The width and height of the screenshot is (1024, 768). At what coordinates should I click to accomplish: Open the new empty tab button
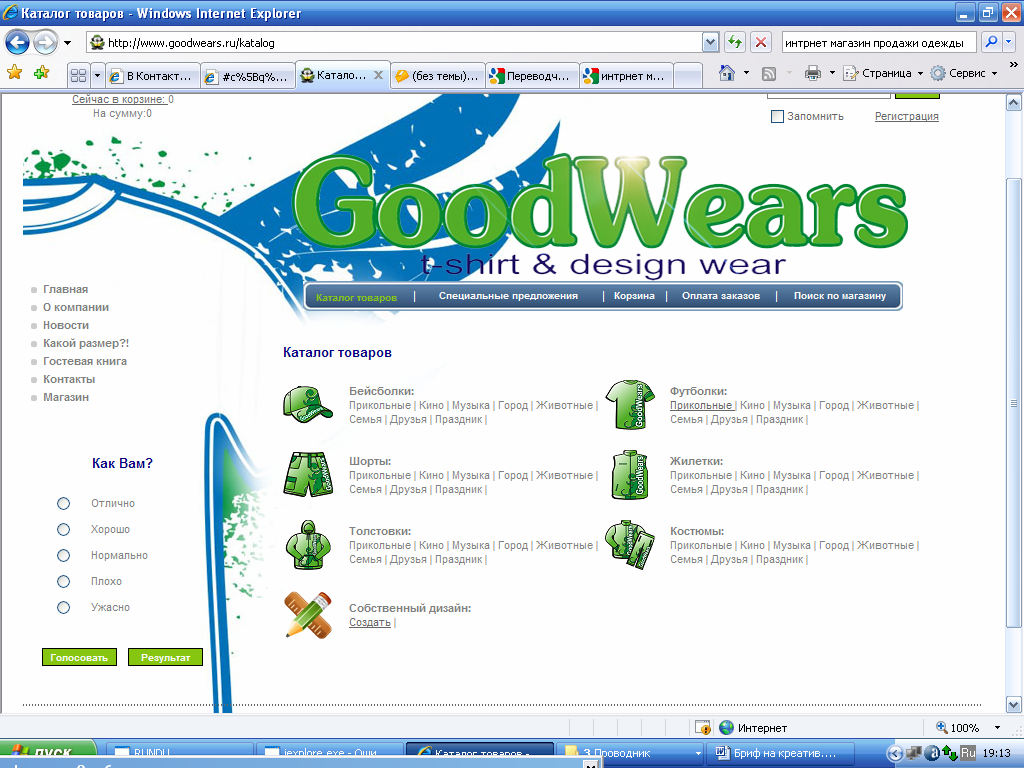[688, 76]
